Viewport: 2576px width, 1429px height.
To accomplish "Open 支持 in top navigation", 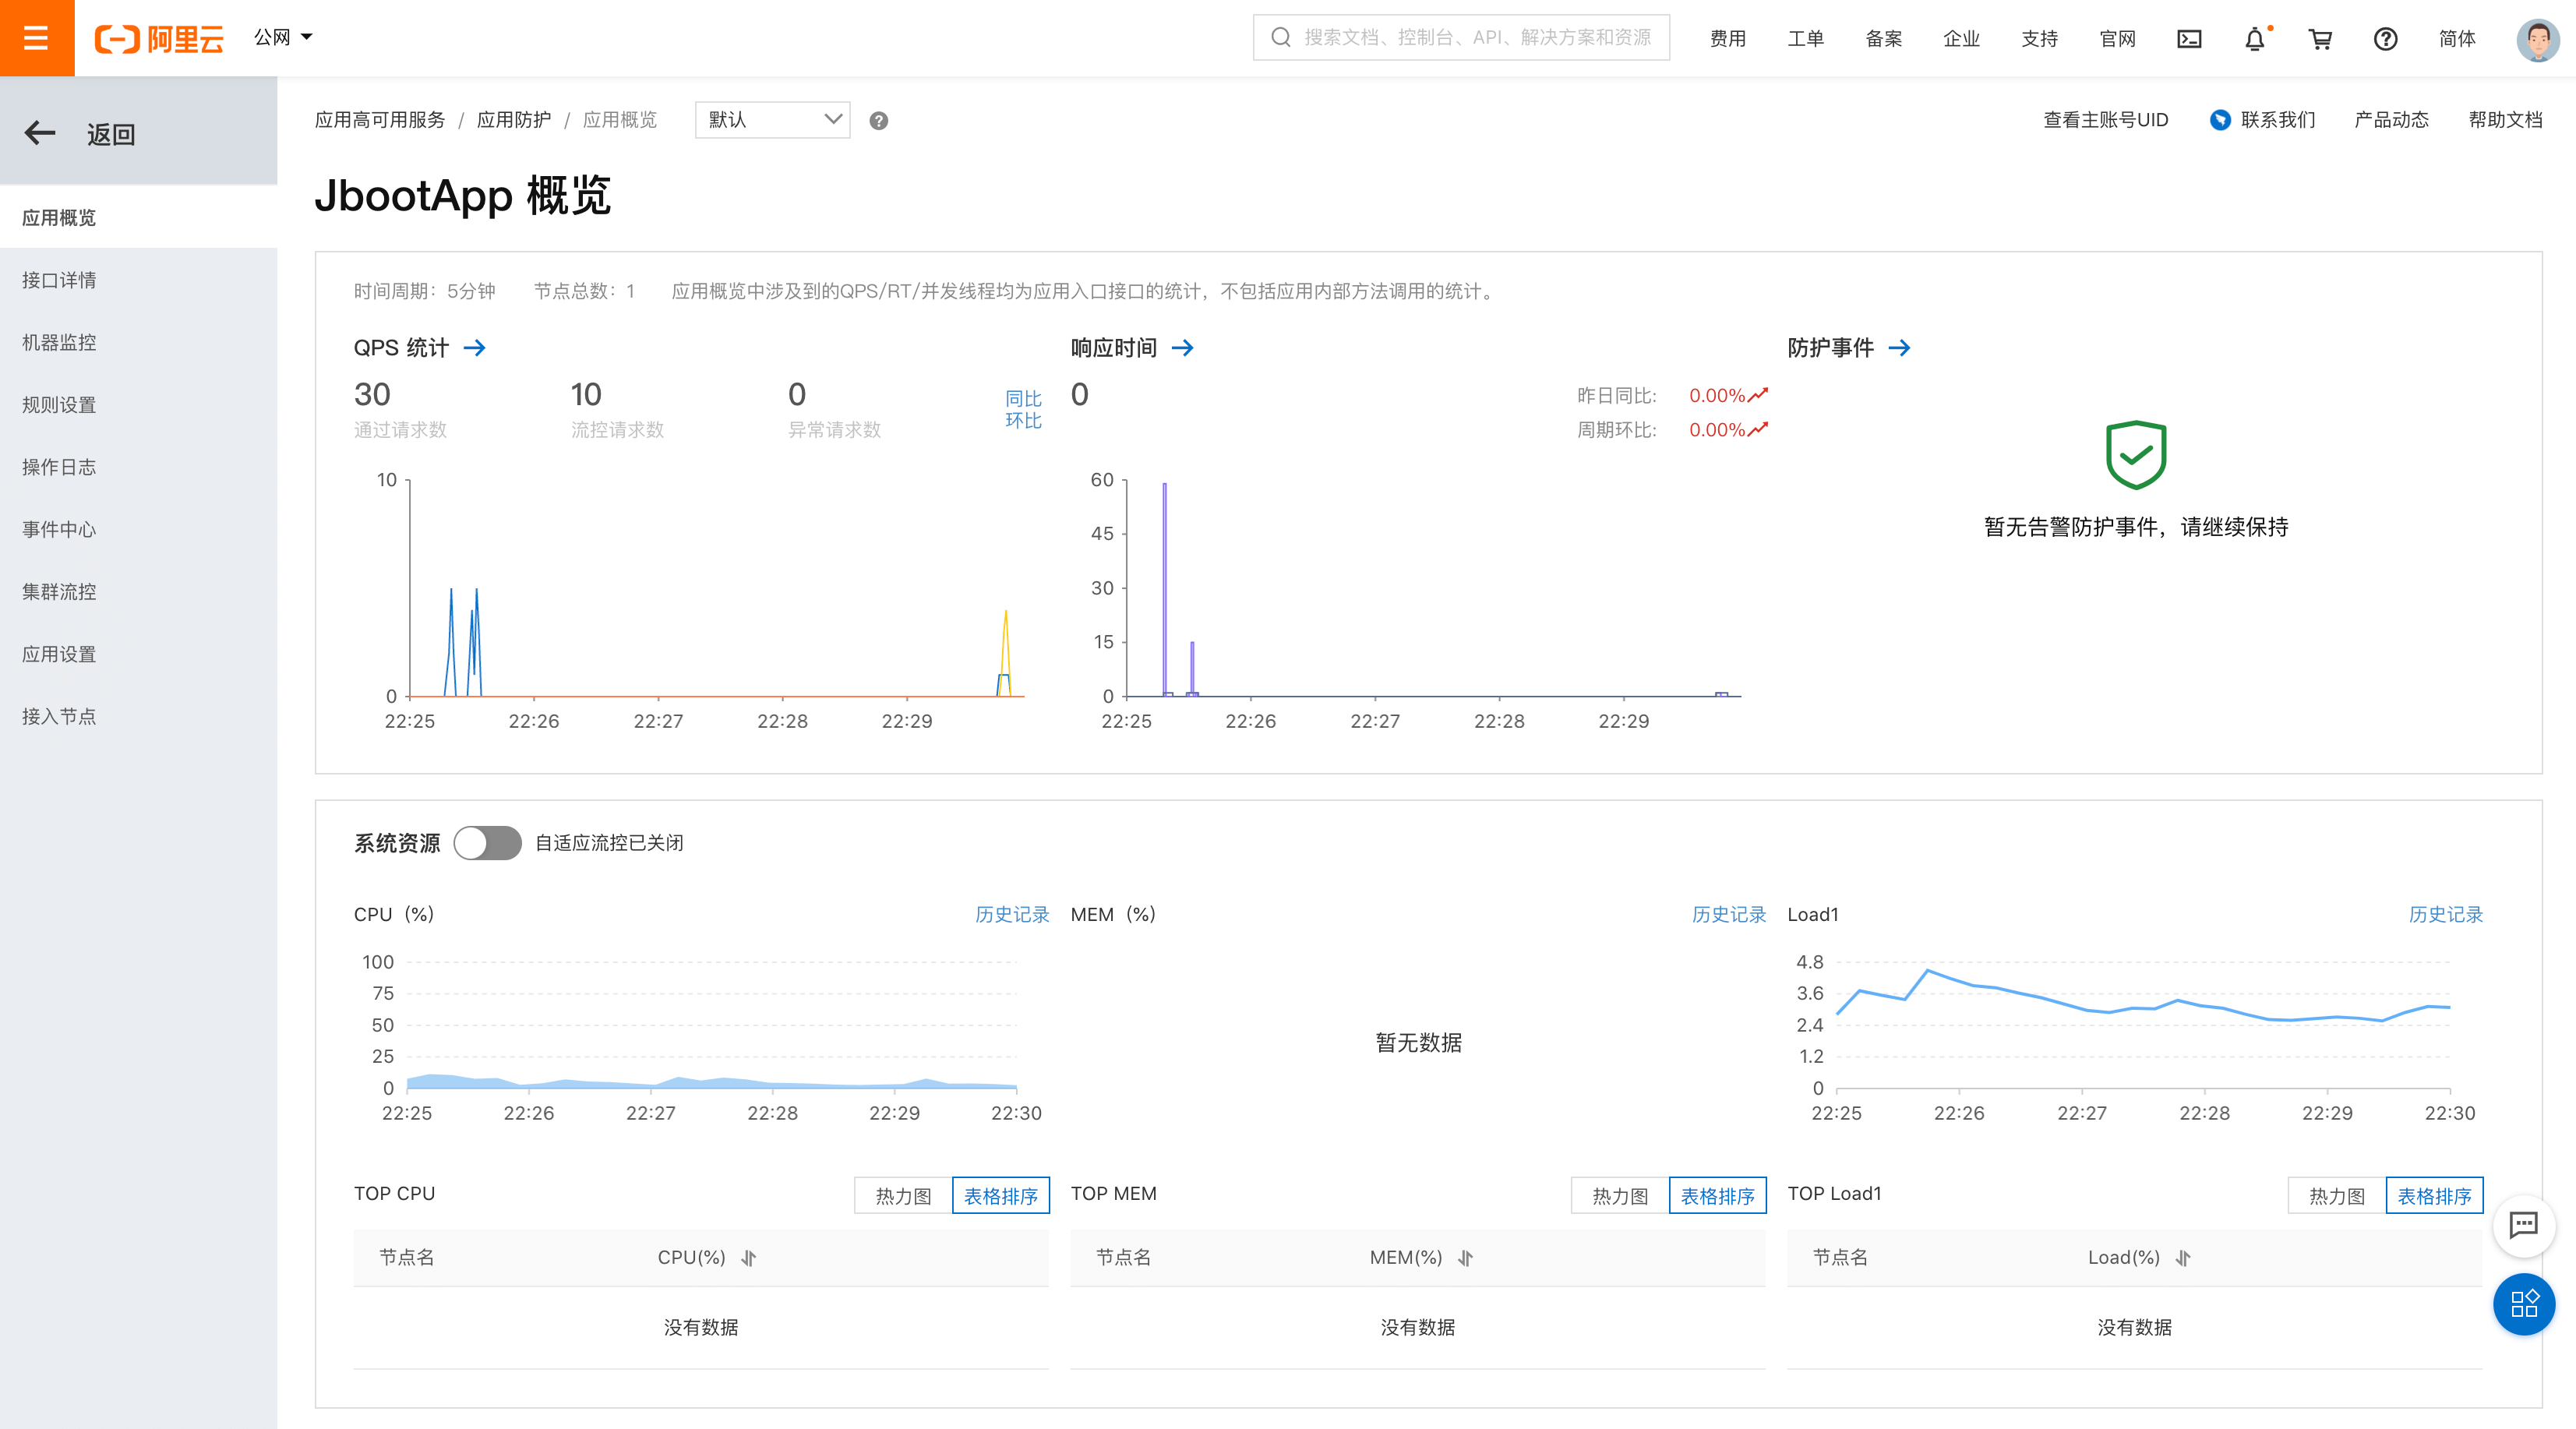I will [x=2039, y=39].
